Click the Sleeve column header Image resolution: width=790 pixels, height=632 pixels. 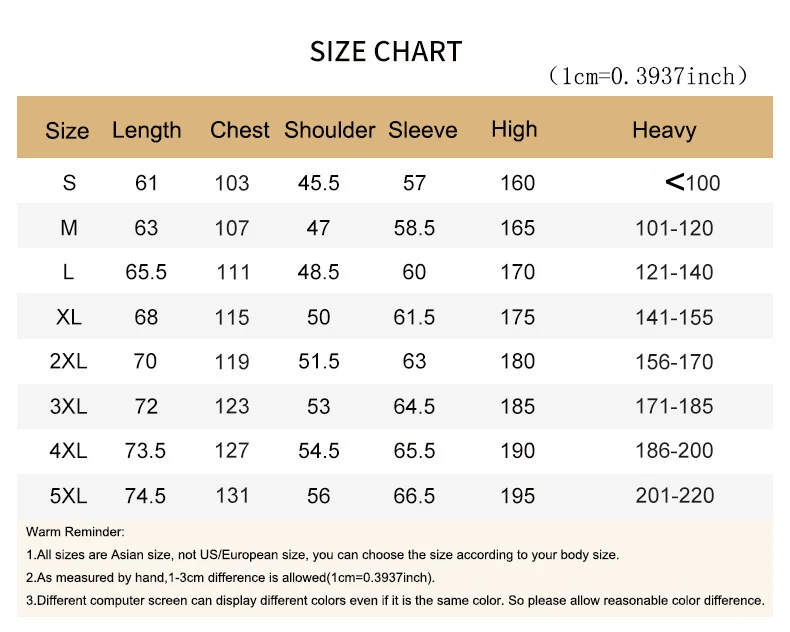tap(422, 130)
